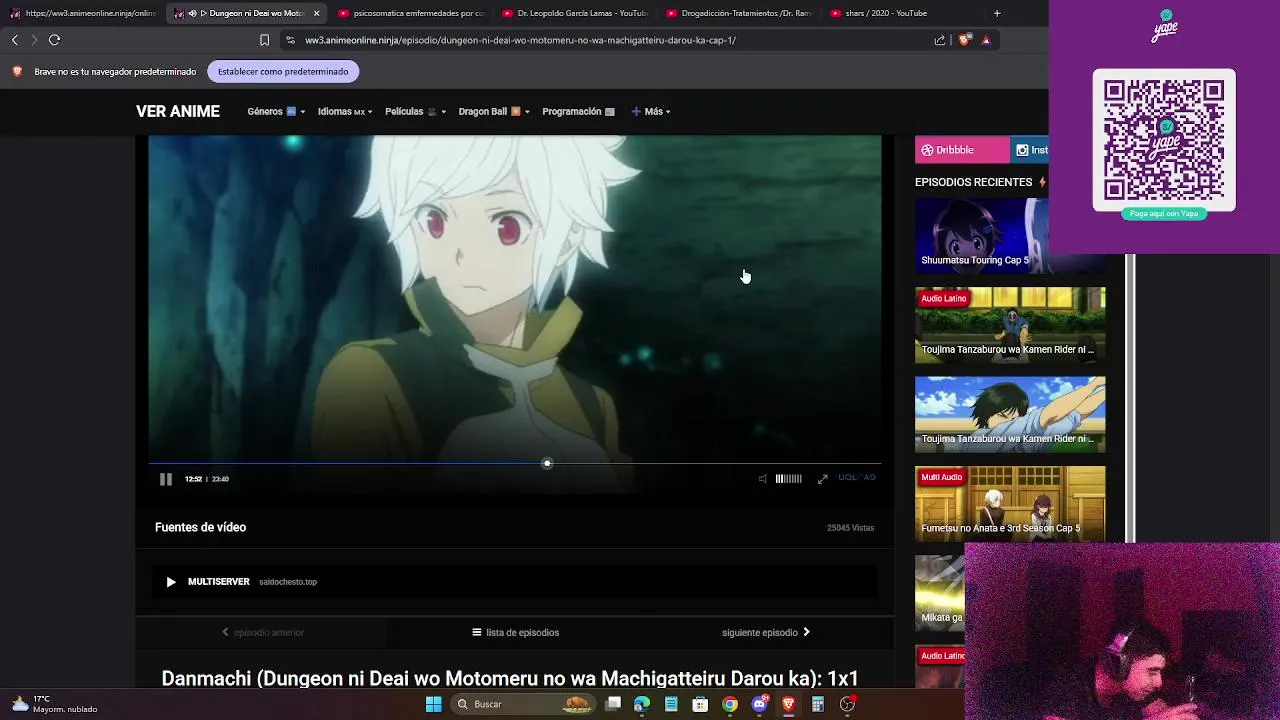The image size is (1280, 720).
Task: Switch to Dr. Leopoldo García Lamas tab
Action: click(x=575, y=13)
